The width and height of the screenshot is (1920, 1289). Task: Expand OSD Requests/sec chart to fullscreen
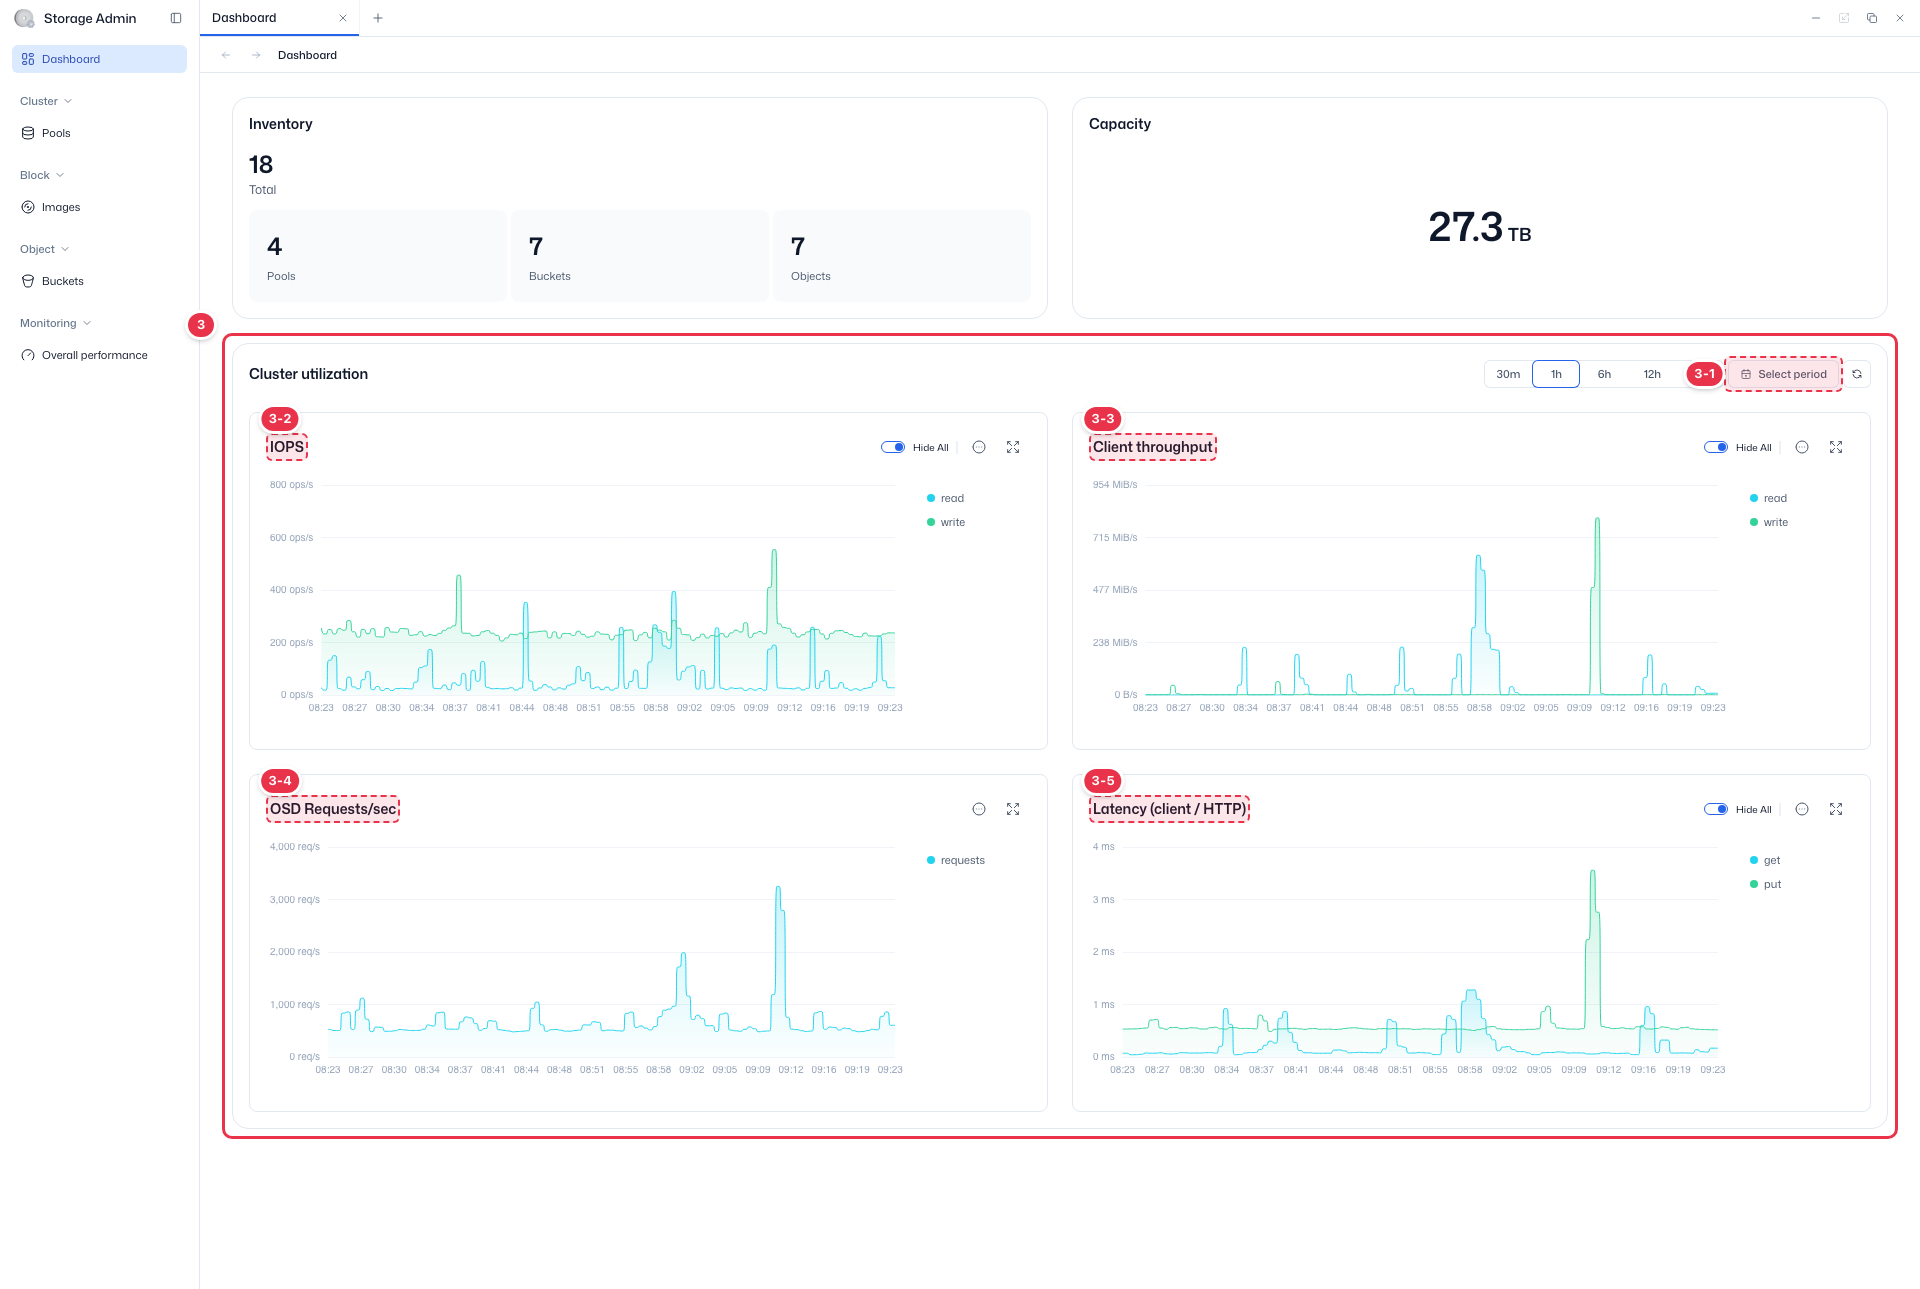coord(1013,809)
